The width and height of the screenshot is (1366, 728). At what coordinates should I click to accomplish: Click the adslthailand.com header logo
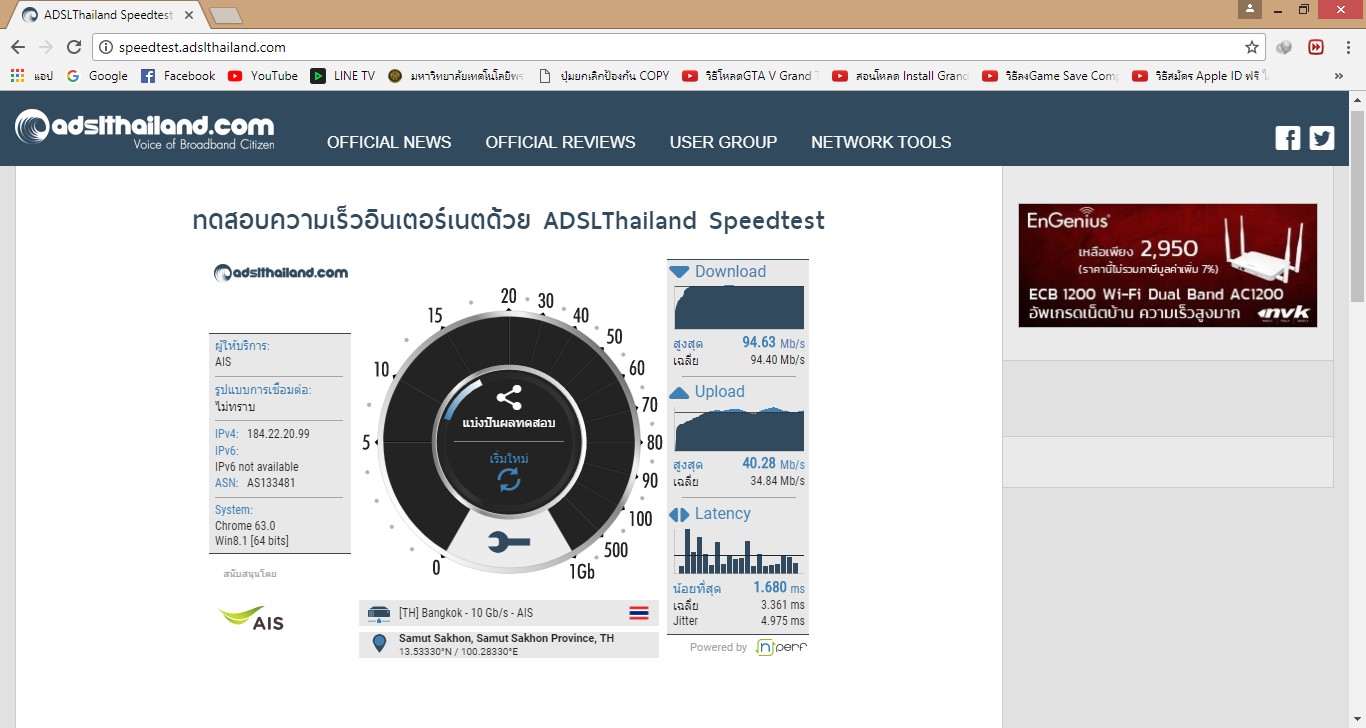coord(145,130)
